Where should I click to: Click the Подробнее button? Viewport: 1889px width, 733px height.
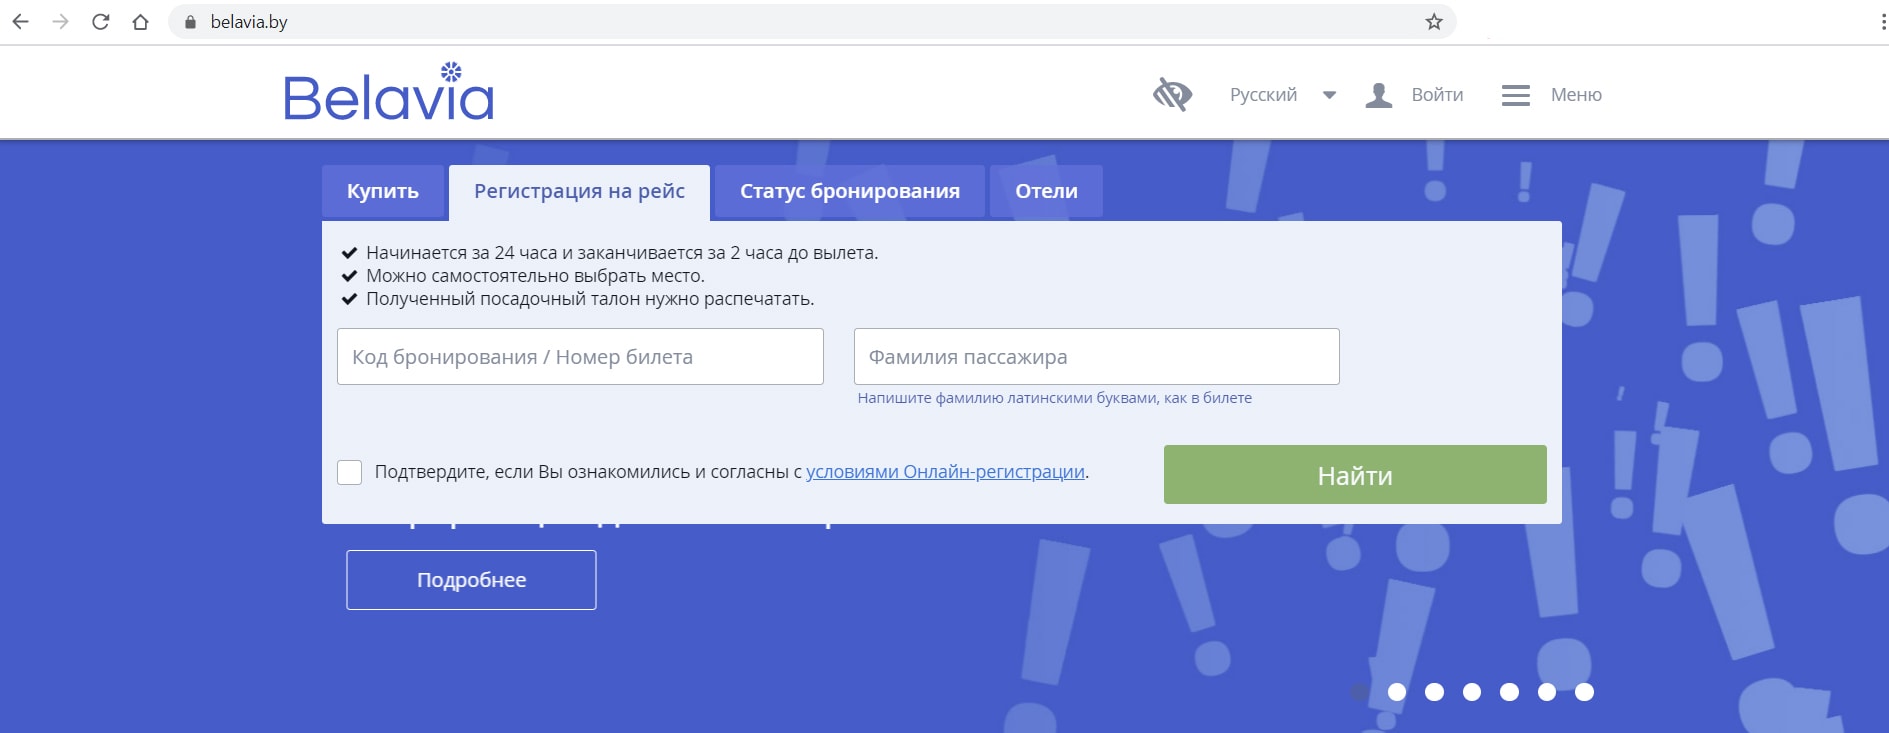pos(471,580)
